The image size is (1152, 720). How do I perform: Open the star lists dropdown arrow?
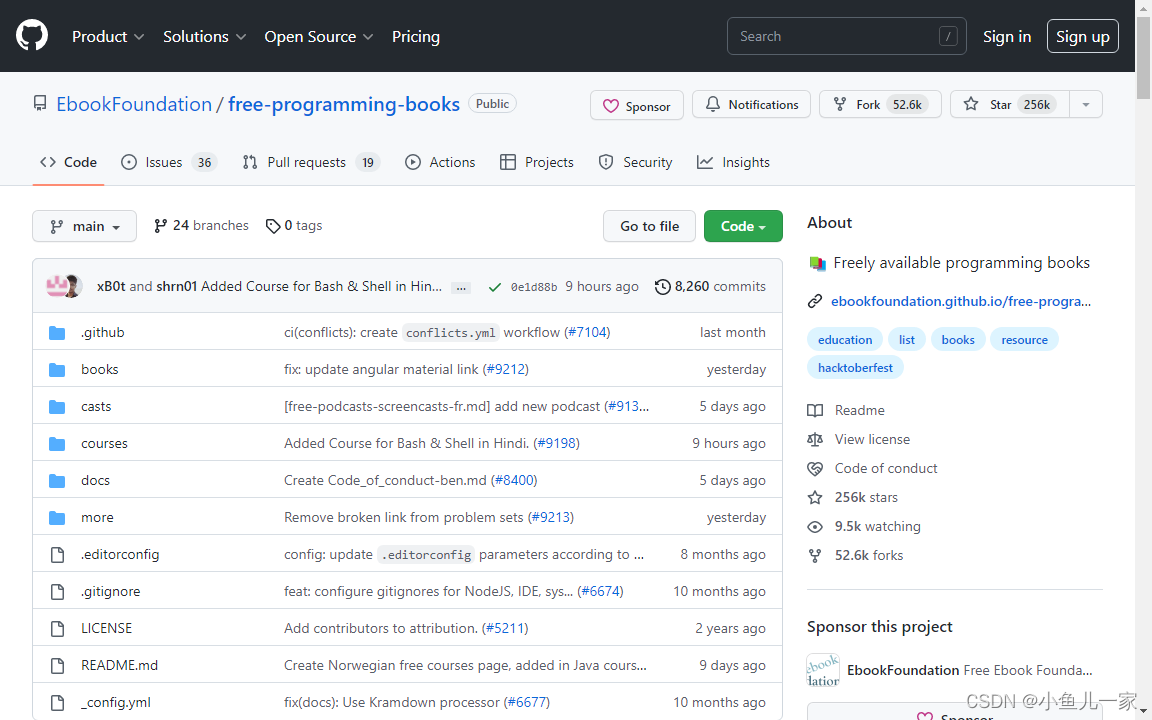click(x=1086, y=104)
